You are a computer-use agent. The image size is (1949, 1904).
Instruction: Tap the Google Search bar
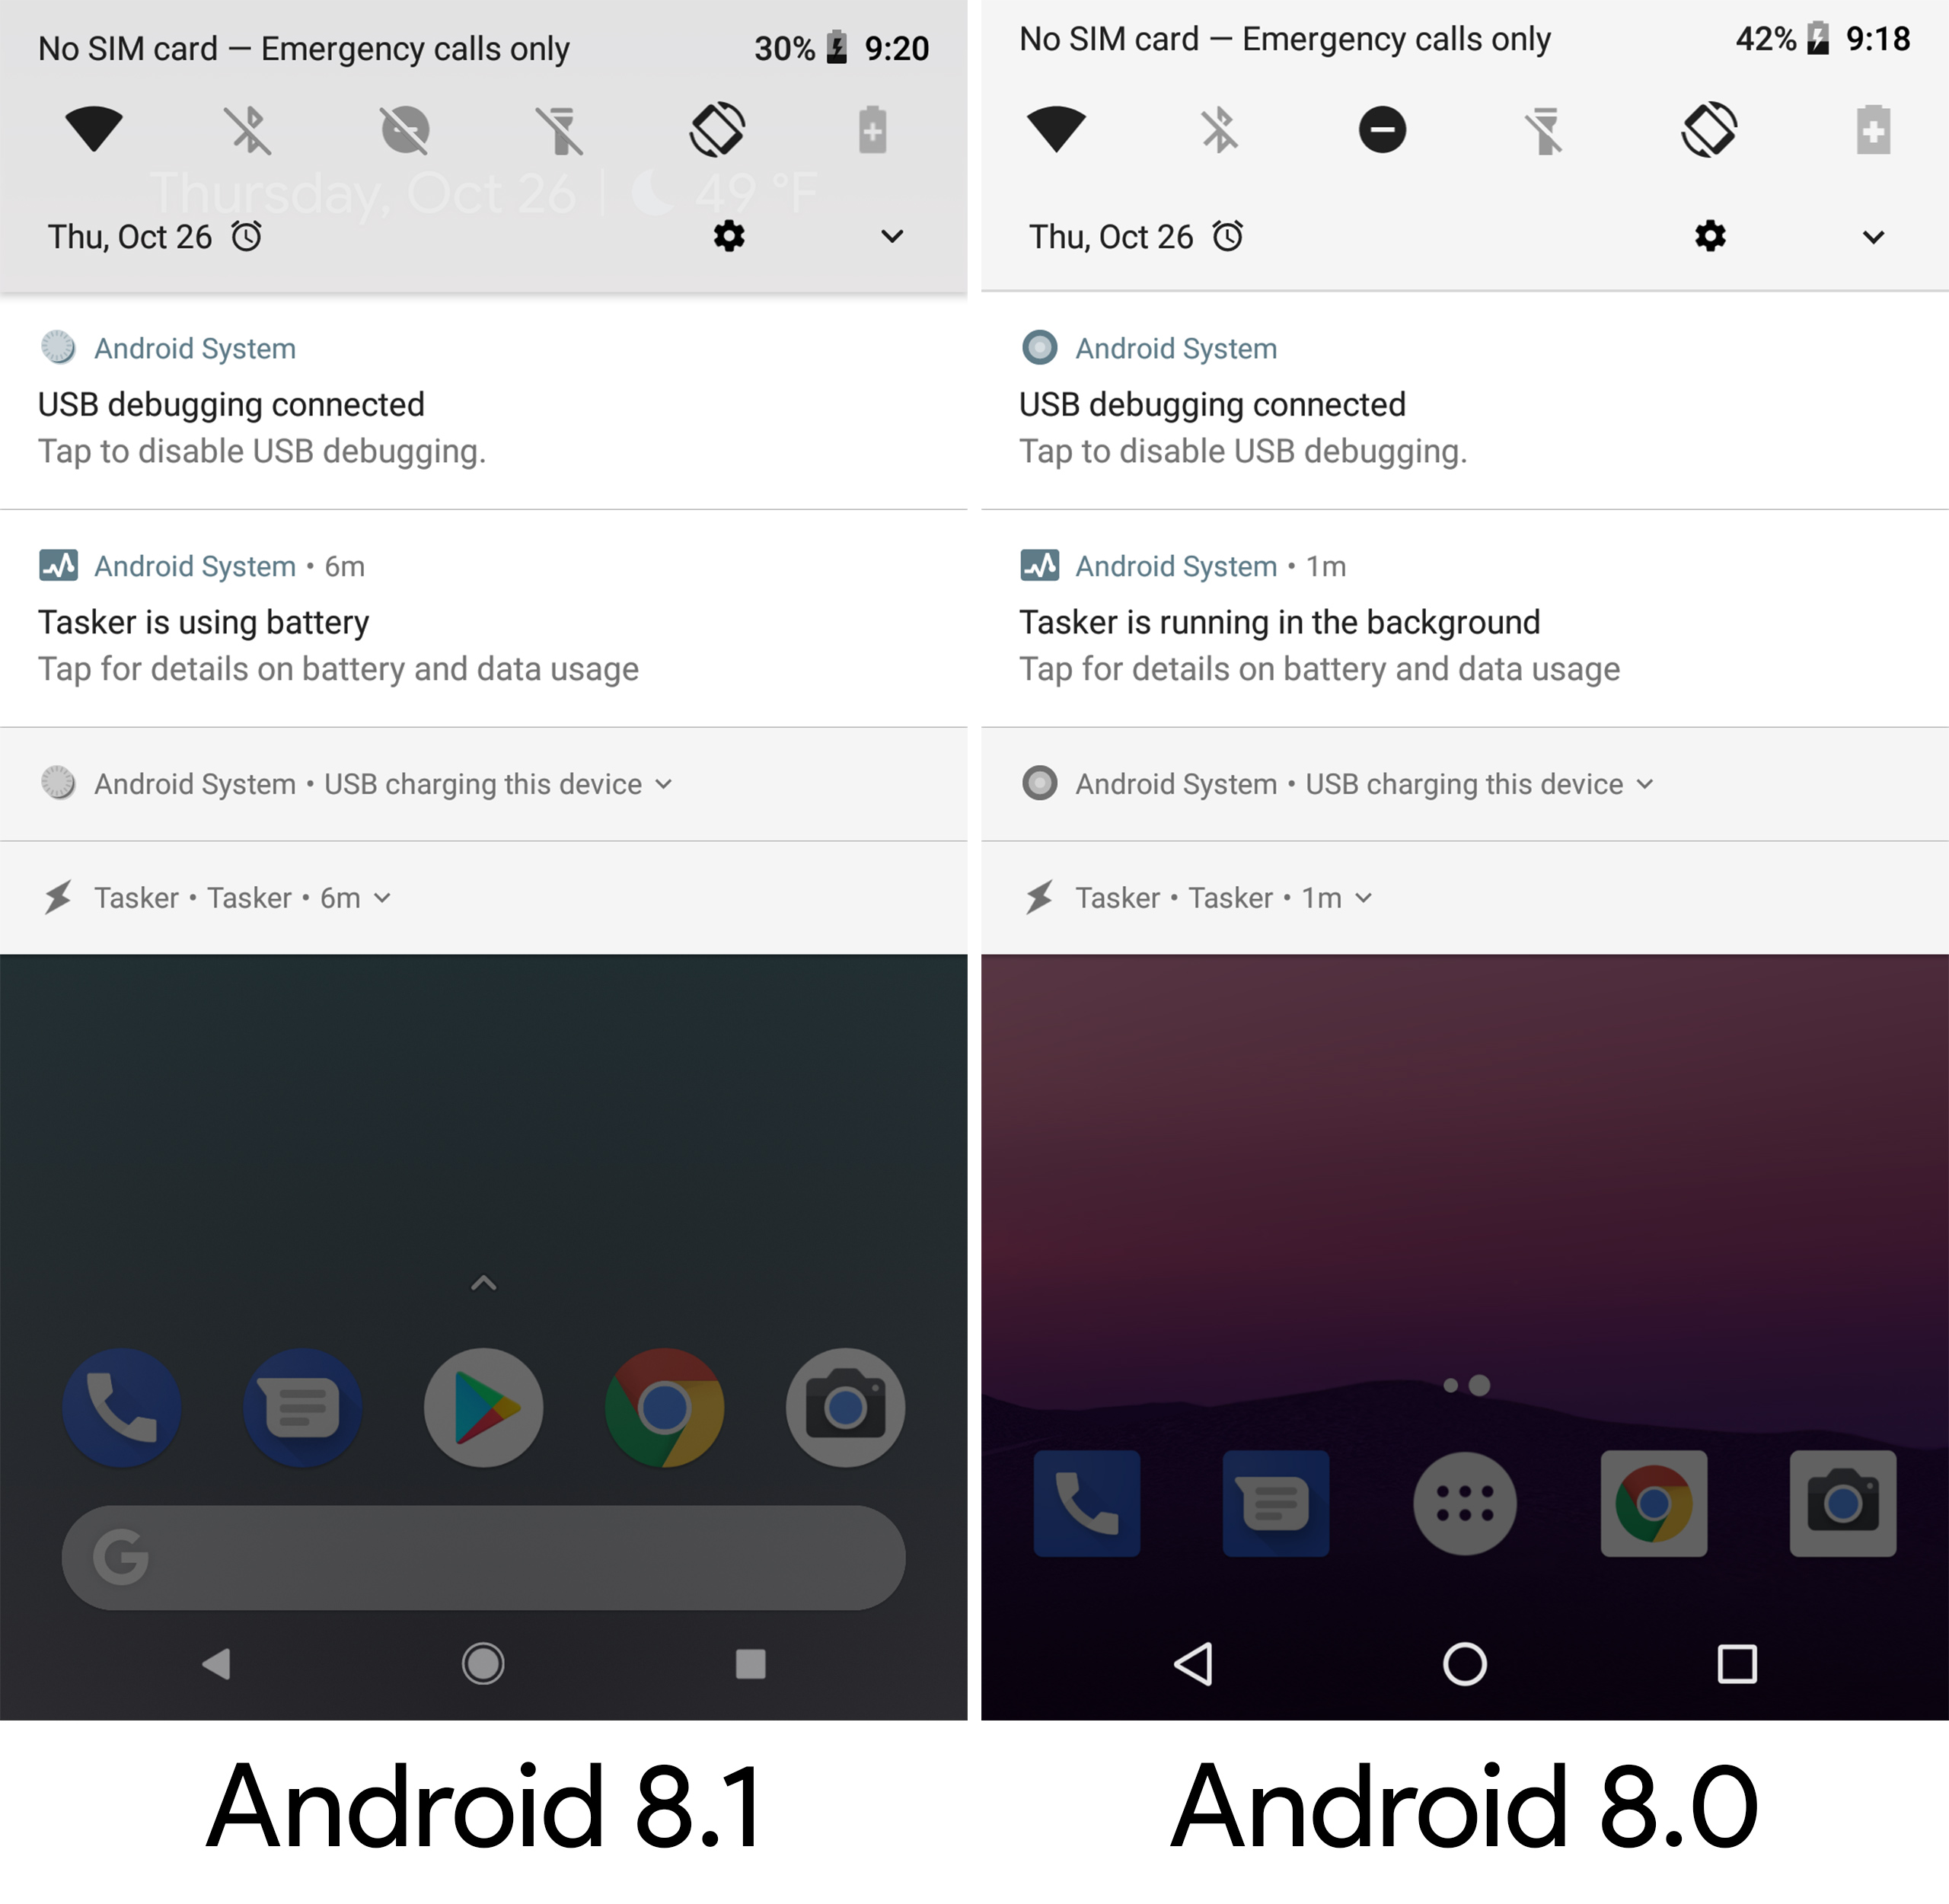pos(488,1557)
